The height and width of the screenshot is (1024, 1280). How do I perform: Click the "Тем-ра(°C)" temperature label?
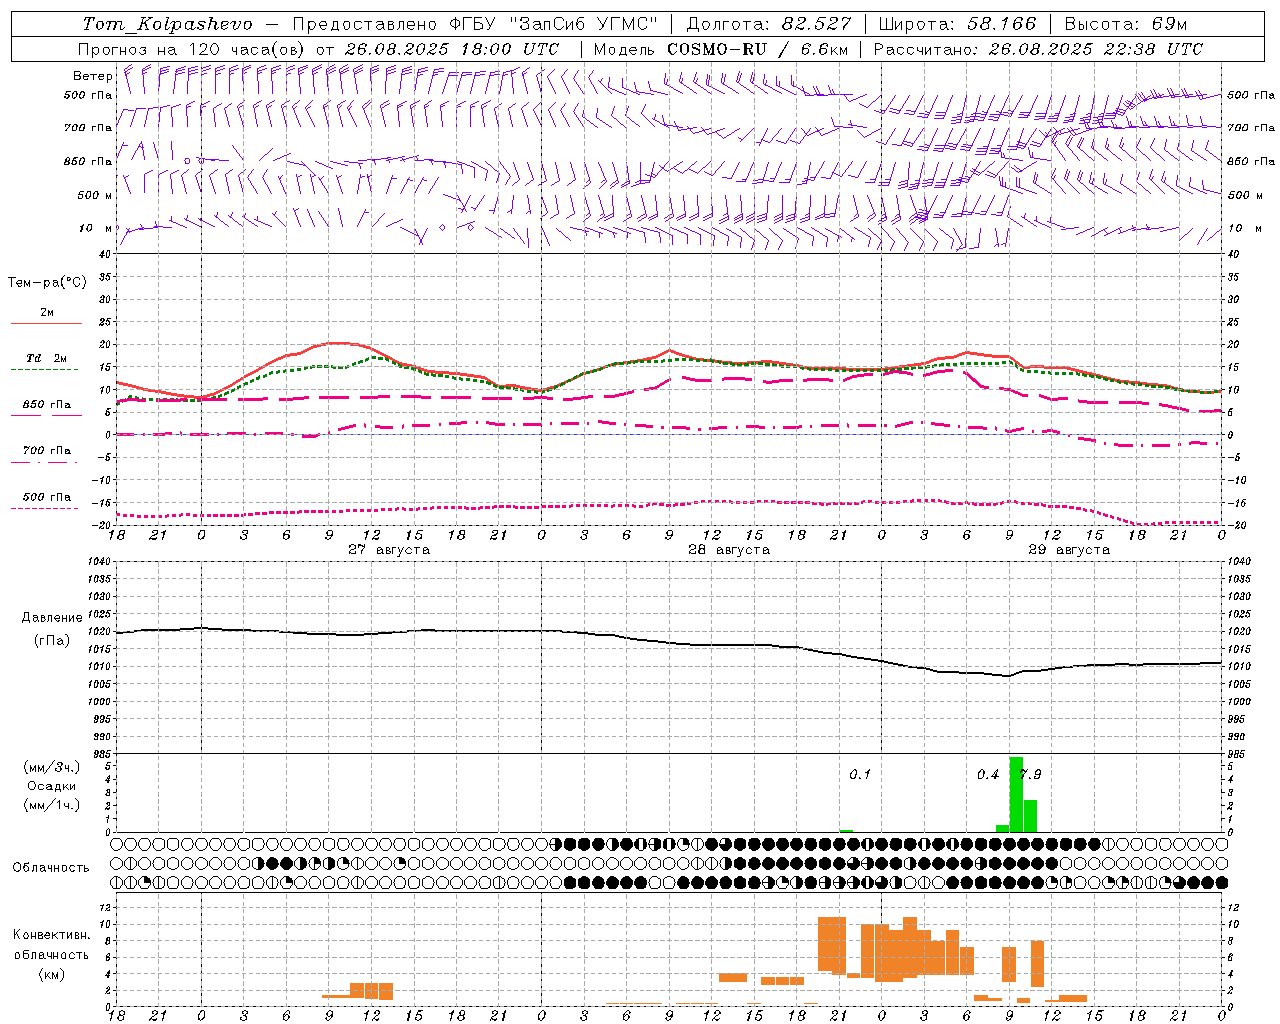[x=47, y=283]
